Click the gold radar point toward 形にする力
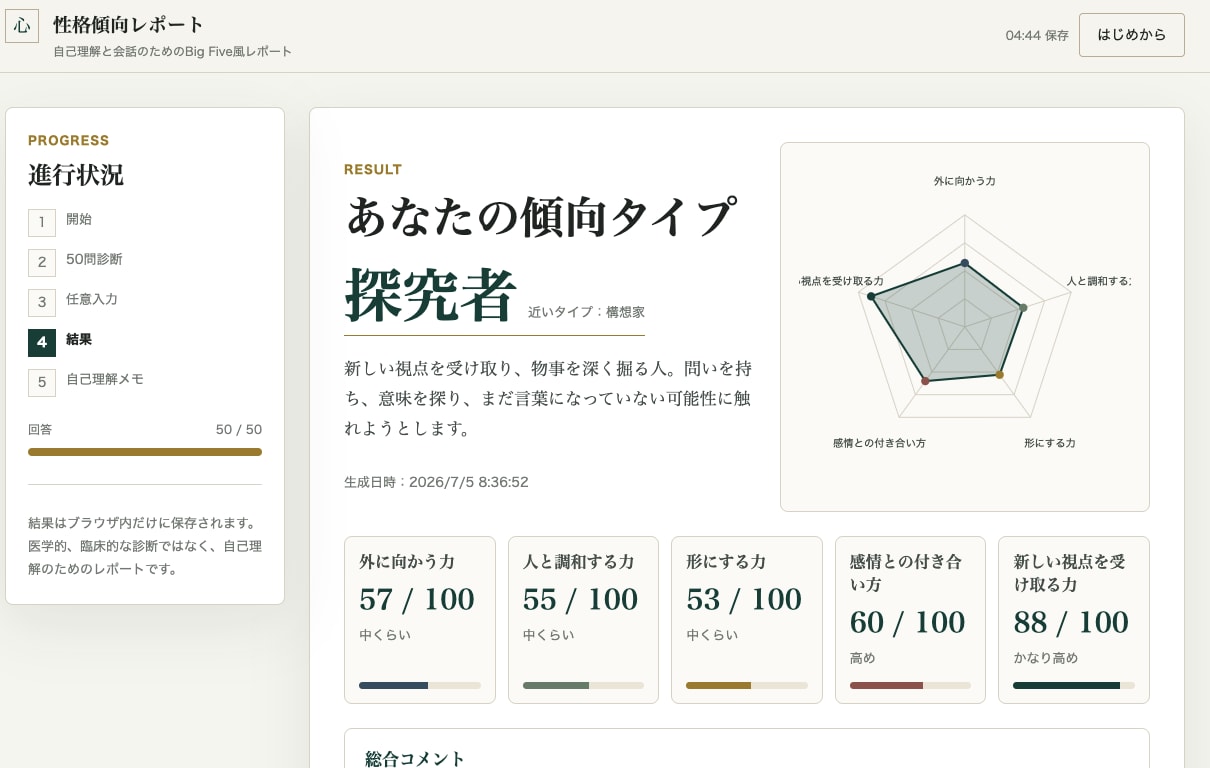The image size is (1210, 768). click(1000, 375)
